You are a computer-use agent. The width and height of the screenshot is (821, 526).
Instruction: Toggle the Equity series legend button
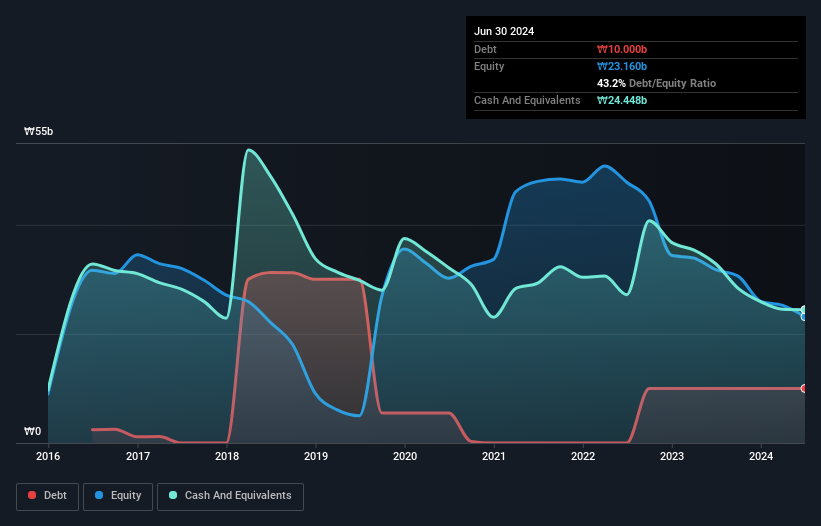[118, 496]
